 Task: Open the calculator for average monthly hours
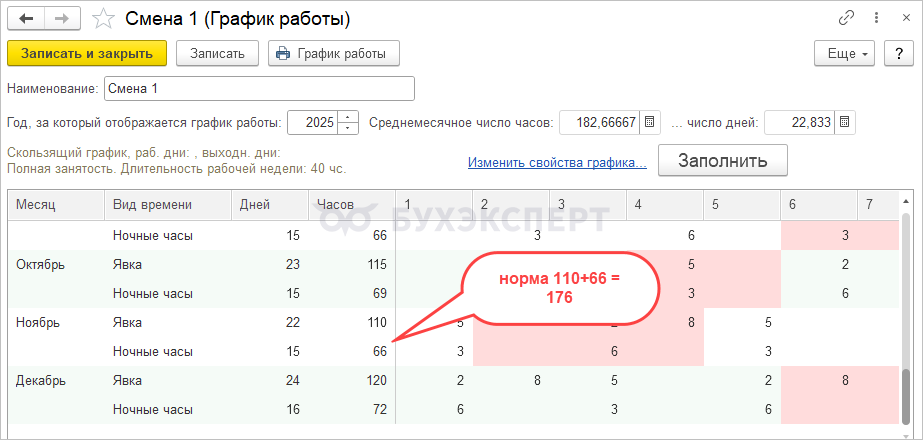649,123
